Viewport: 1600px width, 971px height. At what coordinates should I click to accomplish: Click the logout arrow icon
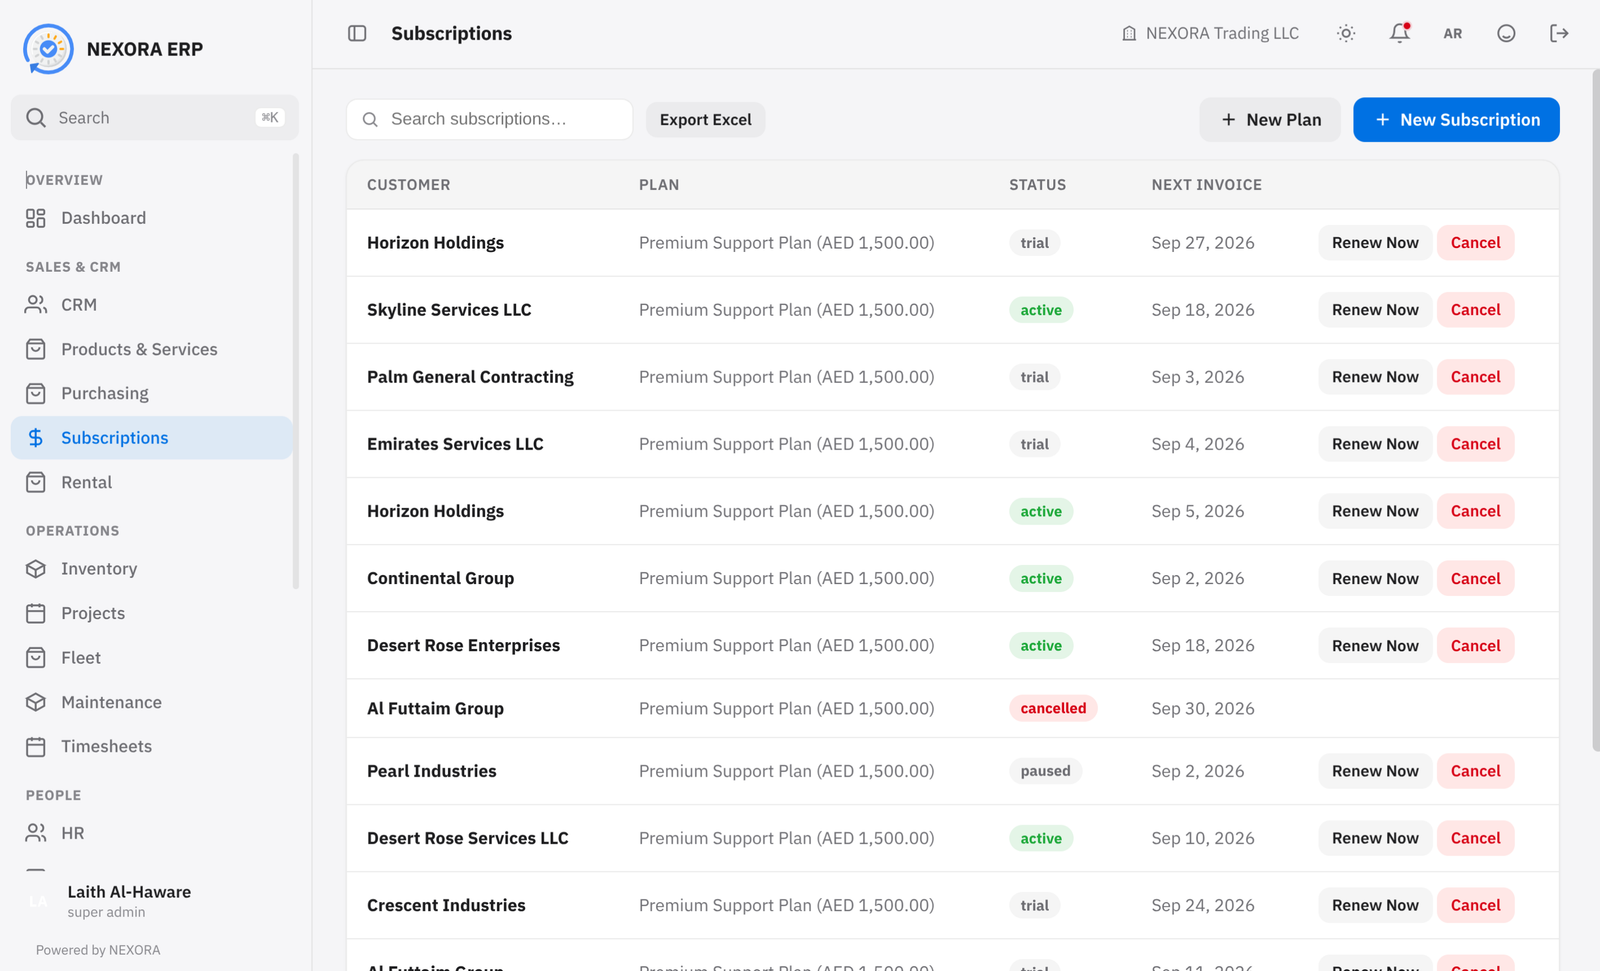[1559, 33]
